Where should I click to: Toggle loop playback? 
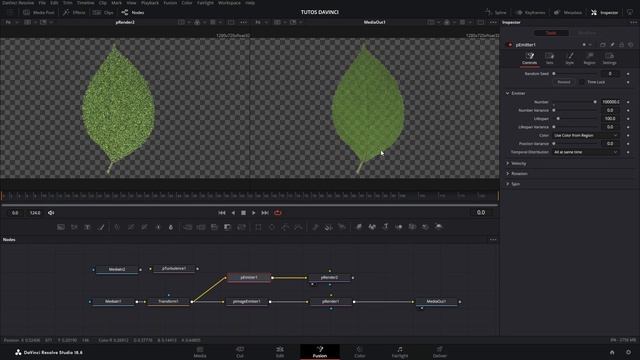click(x=278, y=213)
